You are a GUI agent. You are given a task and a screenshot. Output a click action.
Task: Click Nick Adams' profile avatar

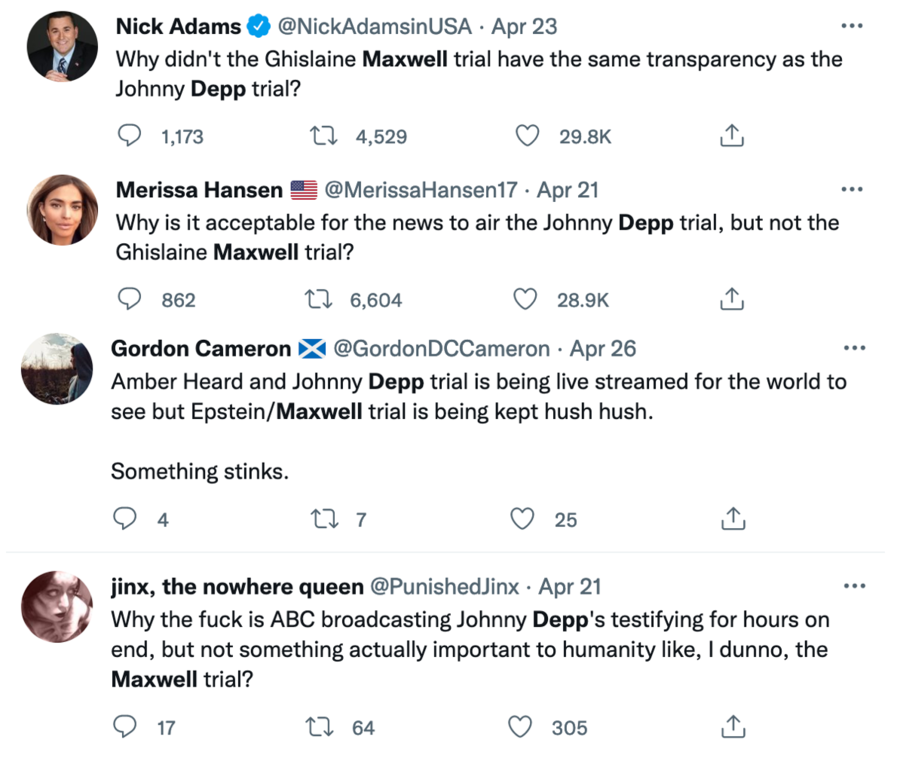[62, 47]
